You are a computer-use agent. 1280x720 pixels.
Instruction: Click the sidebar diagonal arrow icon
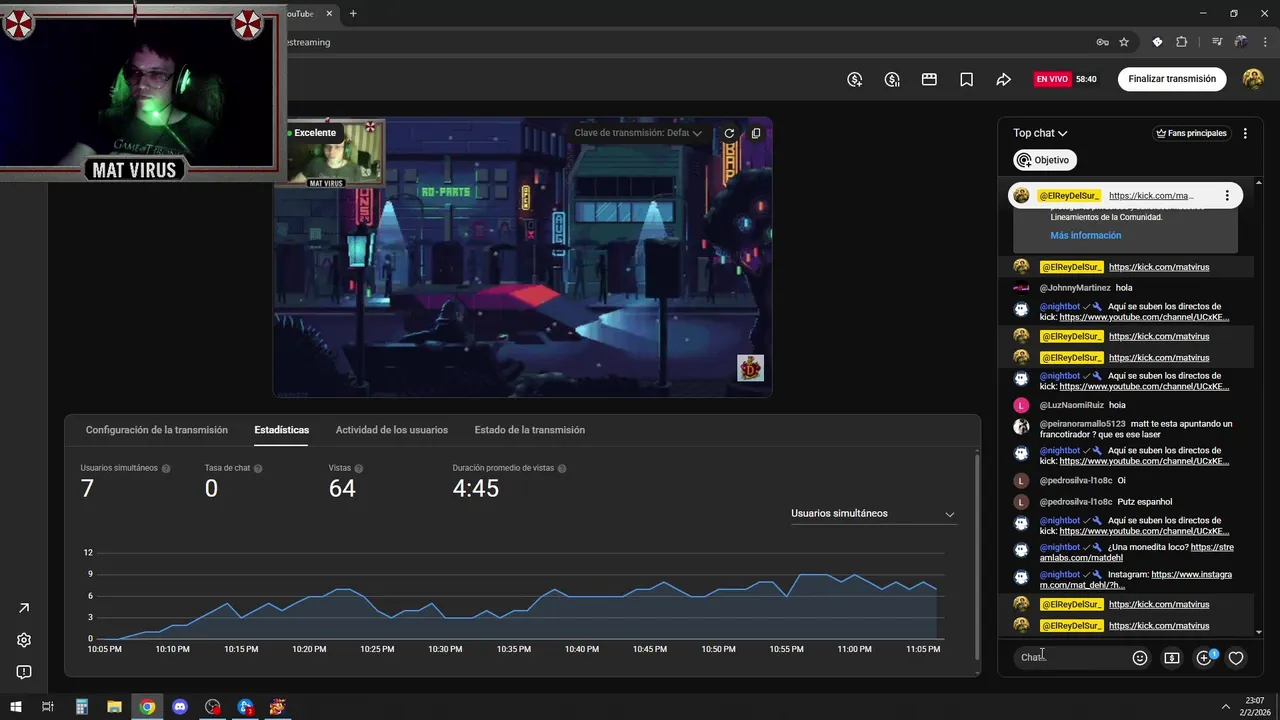24,608
